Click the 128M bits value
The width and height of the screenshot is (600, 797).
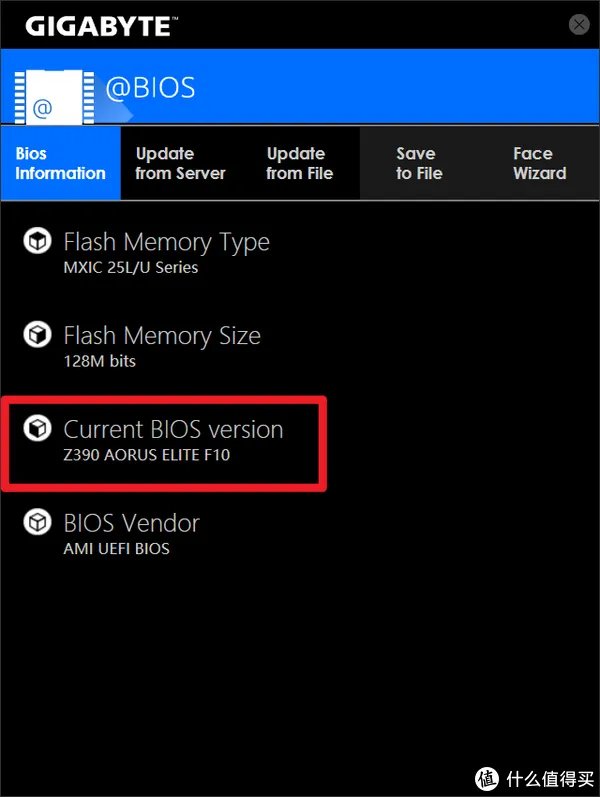[x=99, y=361]
